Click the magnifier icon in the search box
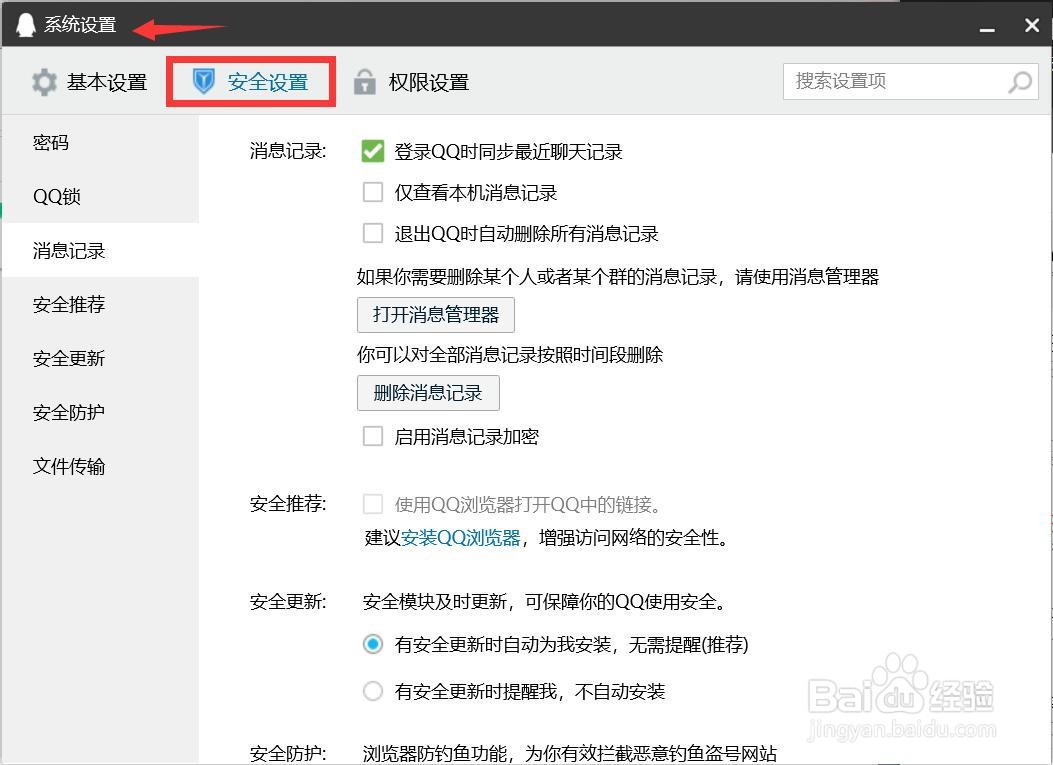 (x=1018, y=81)
